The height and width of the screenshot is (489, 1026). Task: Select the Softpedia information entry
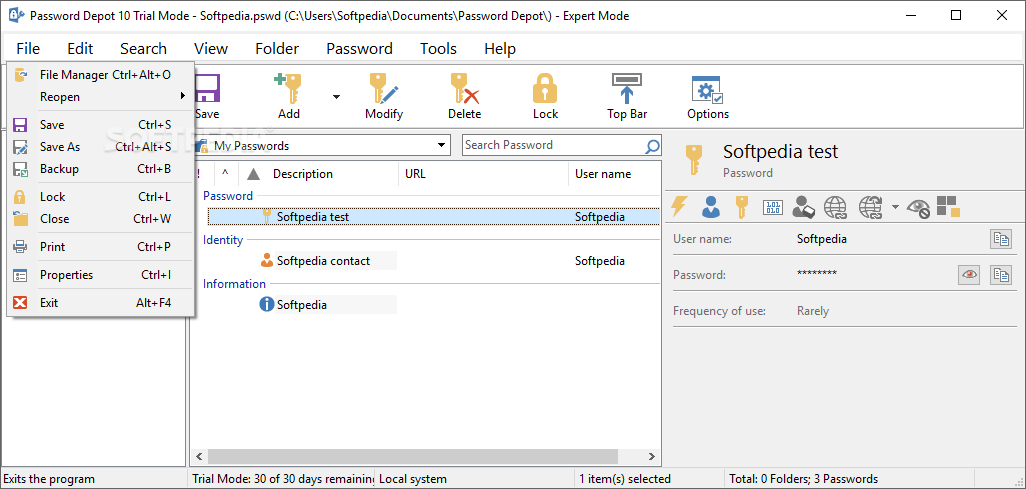pos(302,304)
